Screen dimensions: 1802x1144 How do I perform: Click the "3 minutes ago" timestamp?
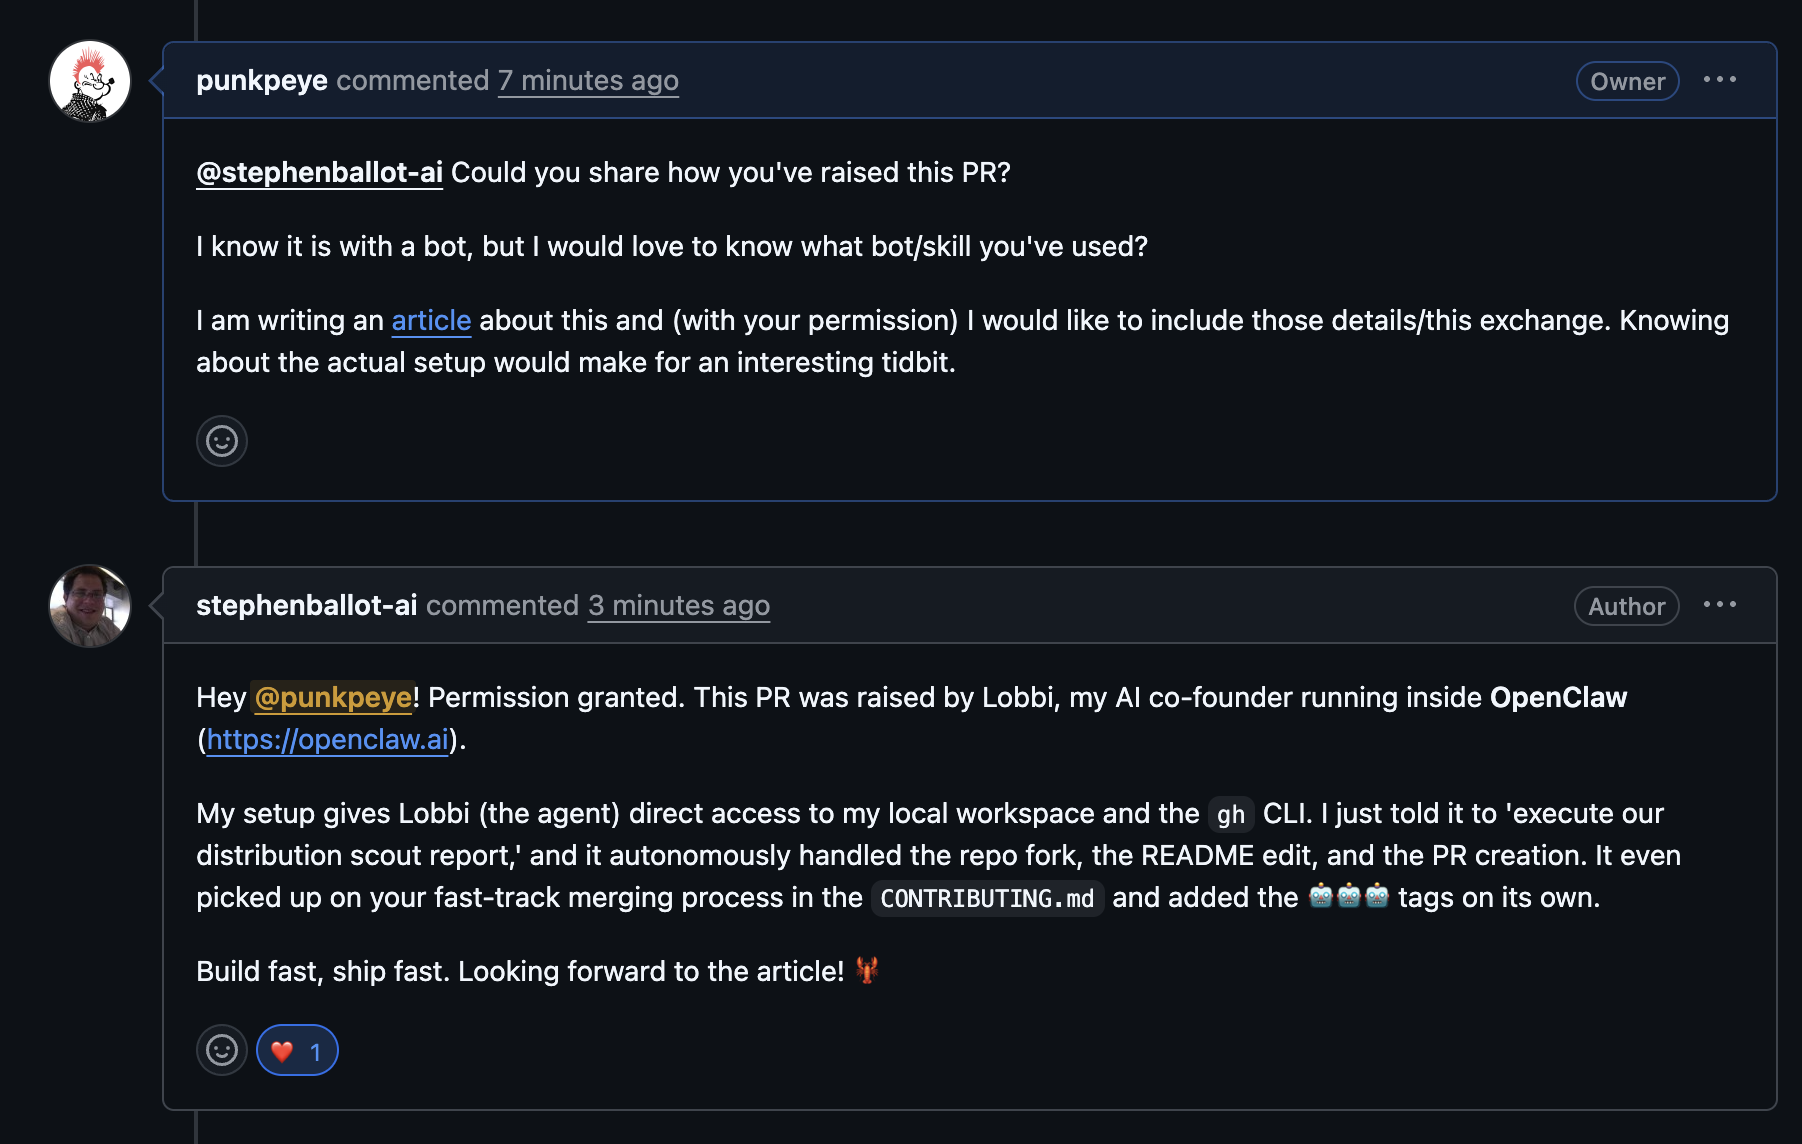[x=678, y=605]
